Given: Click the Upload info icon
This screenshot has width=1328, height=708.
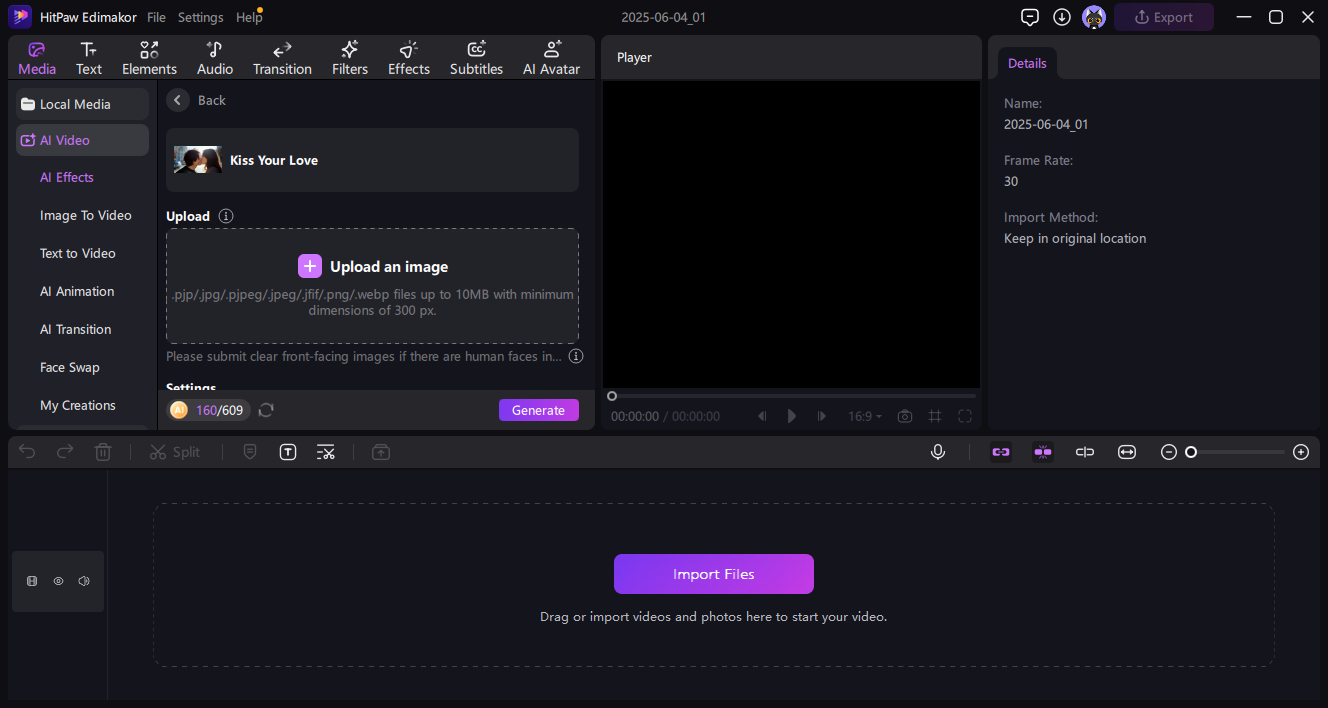Looking at the screenshot, I should click(226, 216).
